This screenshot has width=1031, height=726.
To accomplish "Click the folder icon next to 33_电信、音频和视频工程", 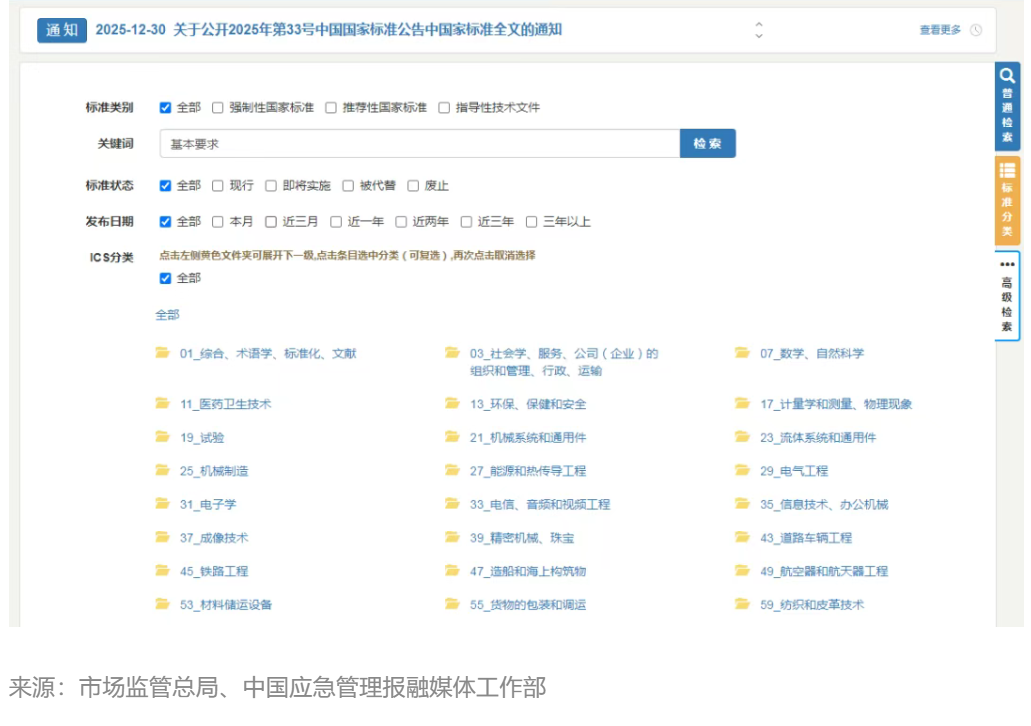I will [453, 504].
